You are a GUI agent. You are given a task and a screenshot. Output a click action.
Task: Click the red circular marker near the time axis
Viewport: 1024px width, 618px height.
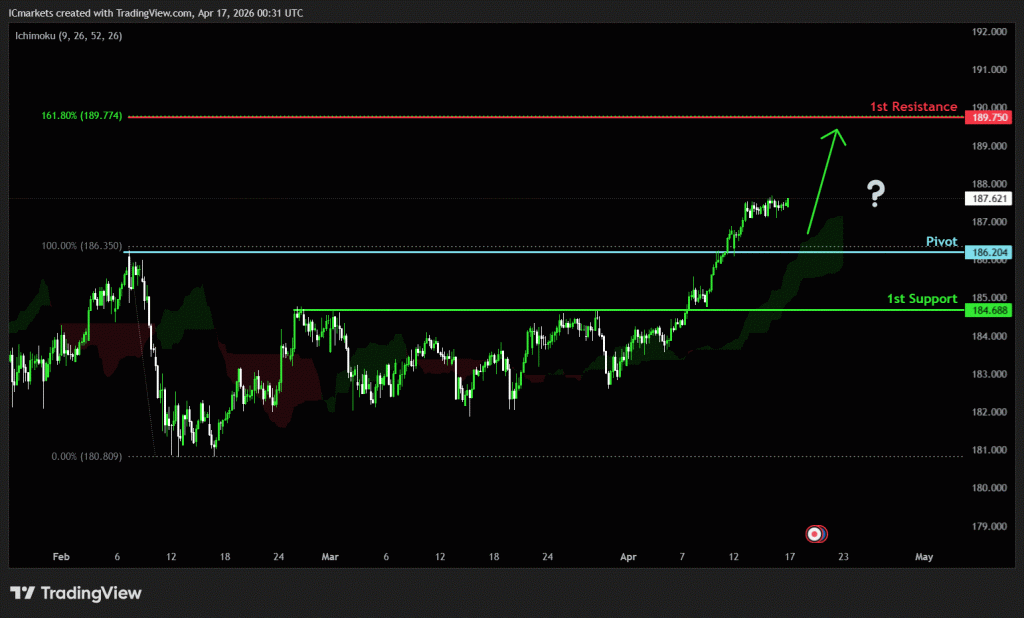click(815, 534)
